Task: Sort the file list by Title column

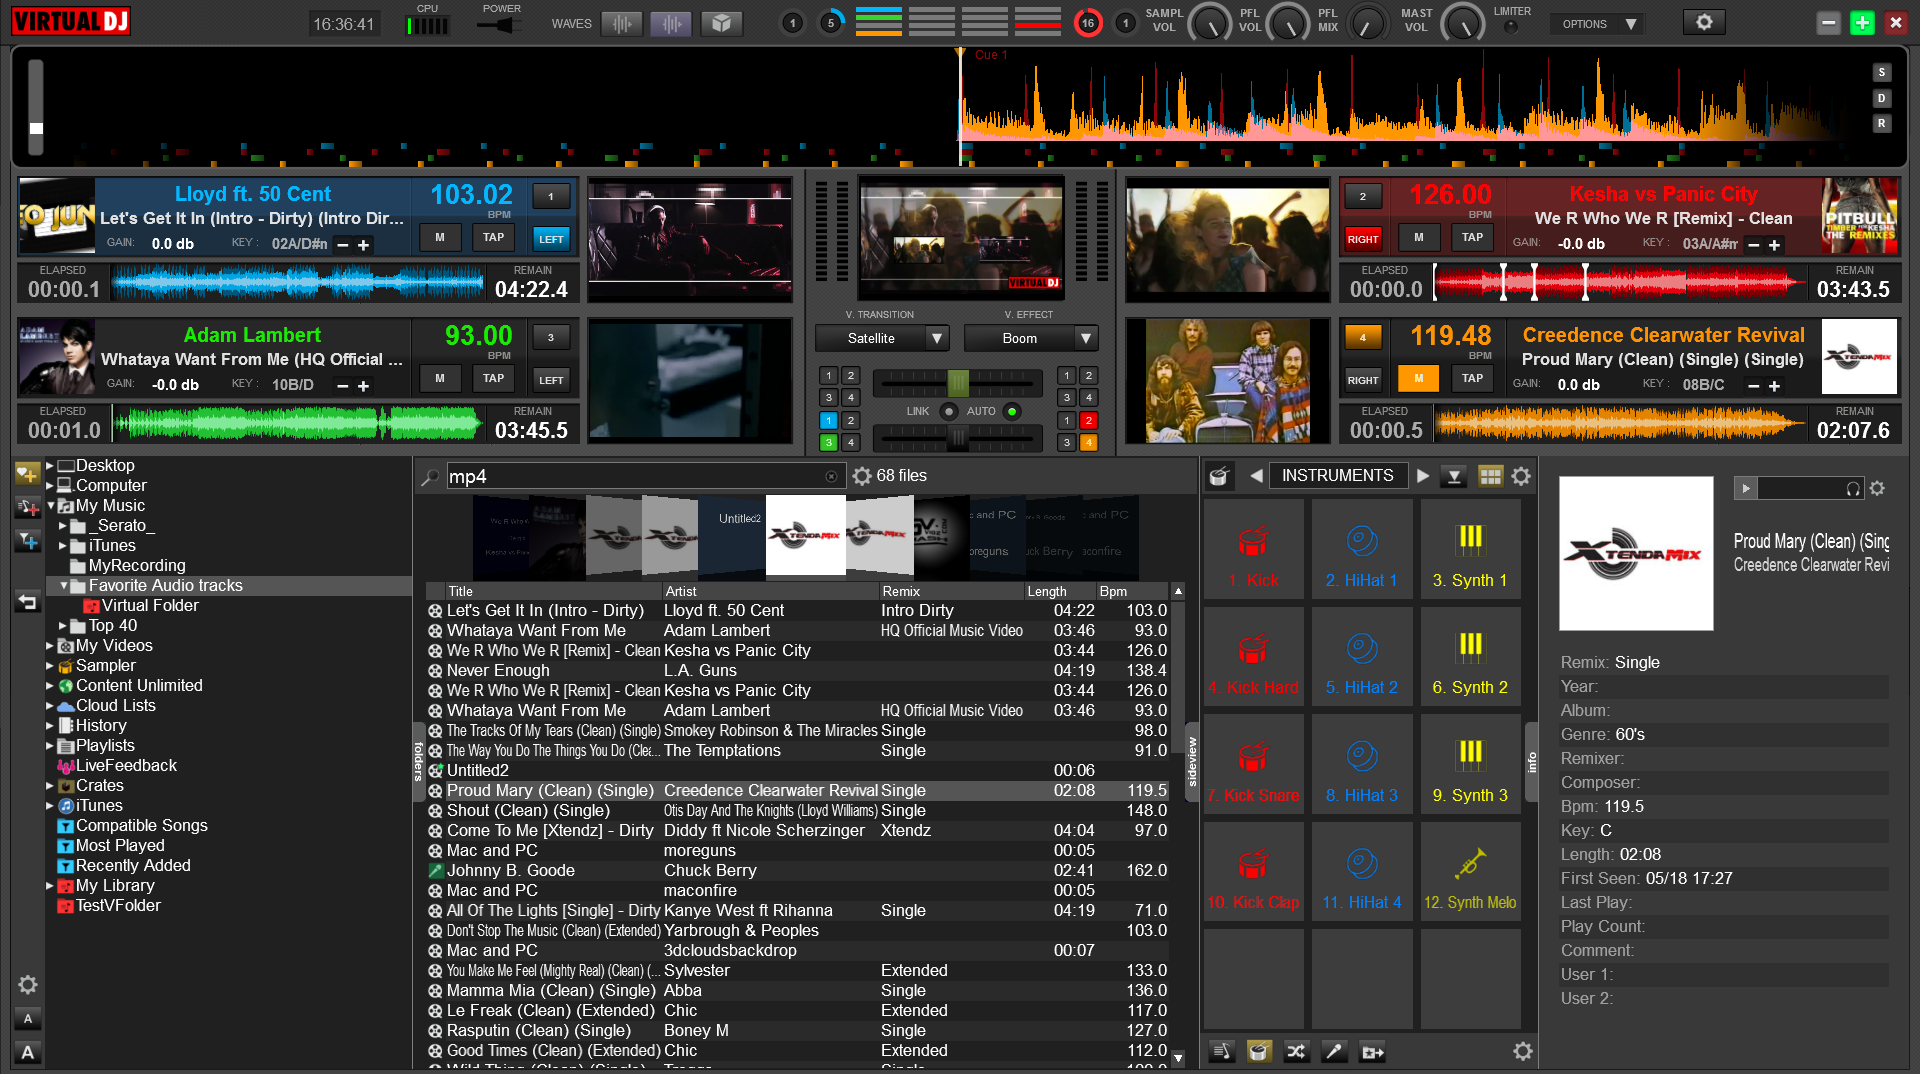Action: point(554,591)
